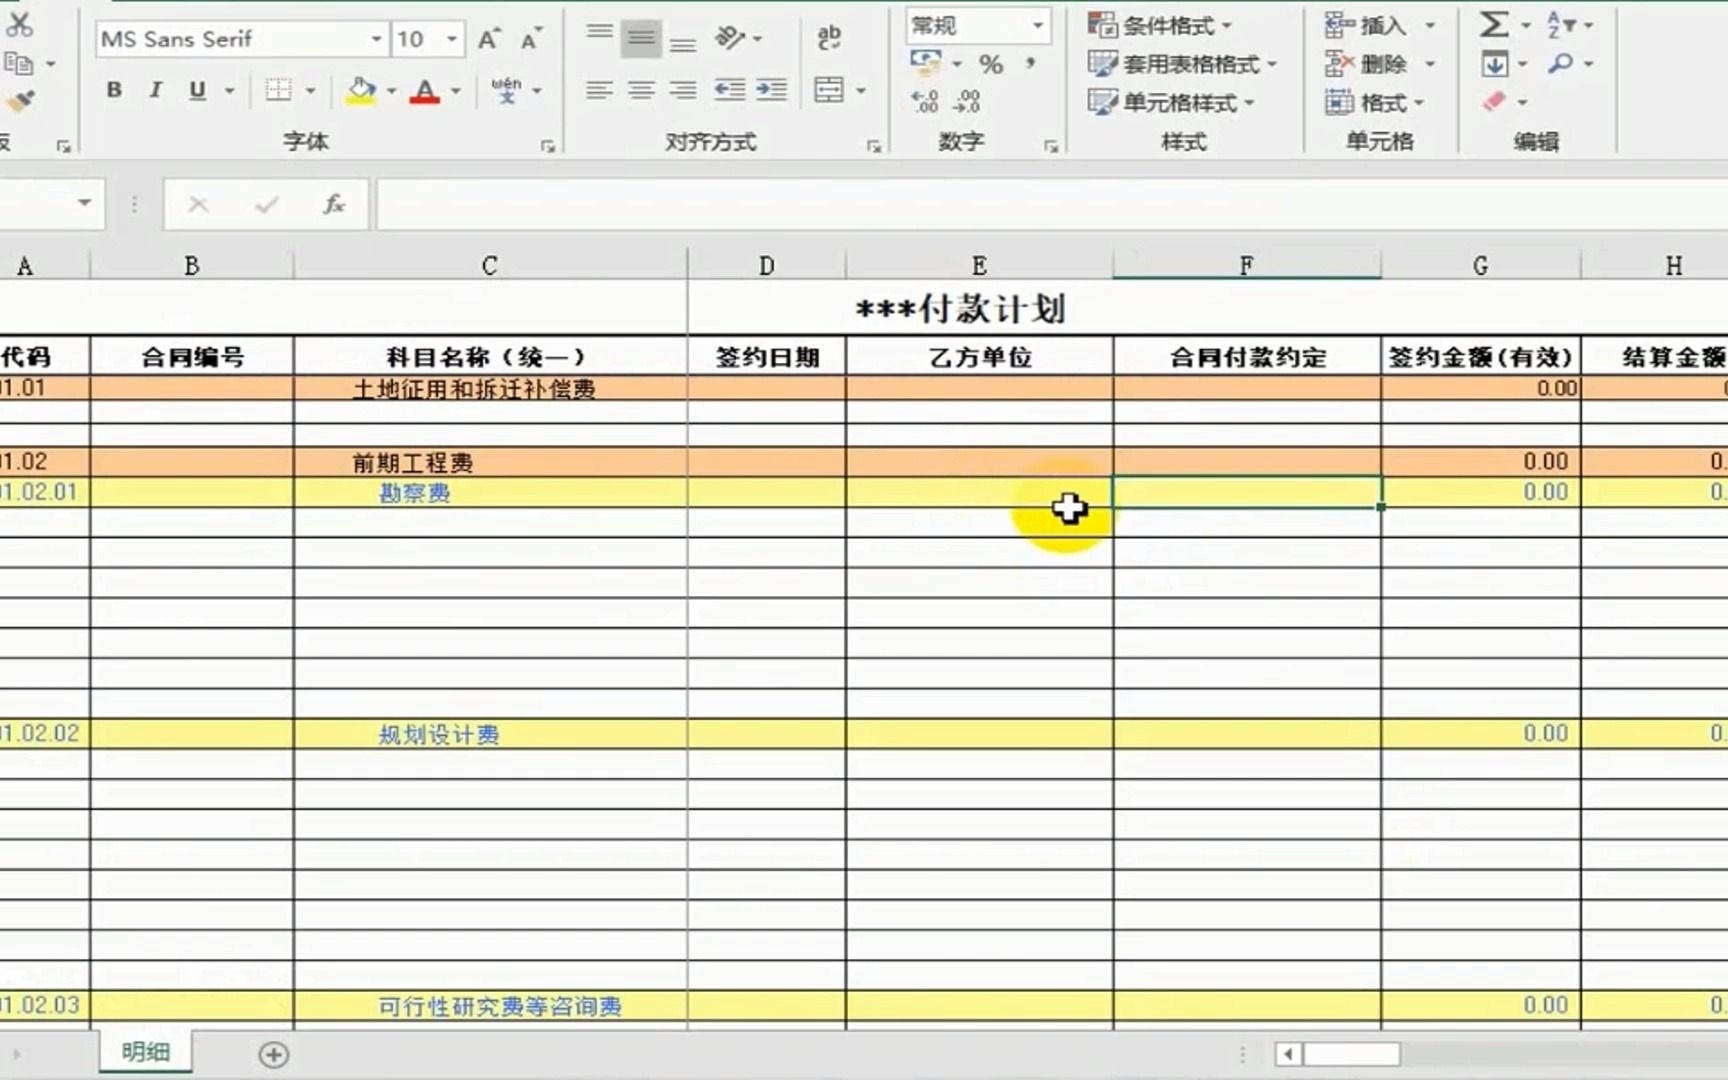Image resolution: width=1728 pixels, height=1080 pixels.
Task: Toggle Underline formatting
Action: coord(197,90)
